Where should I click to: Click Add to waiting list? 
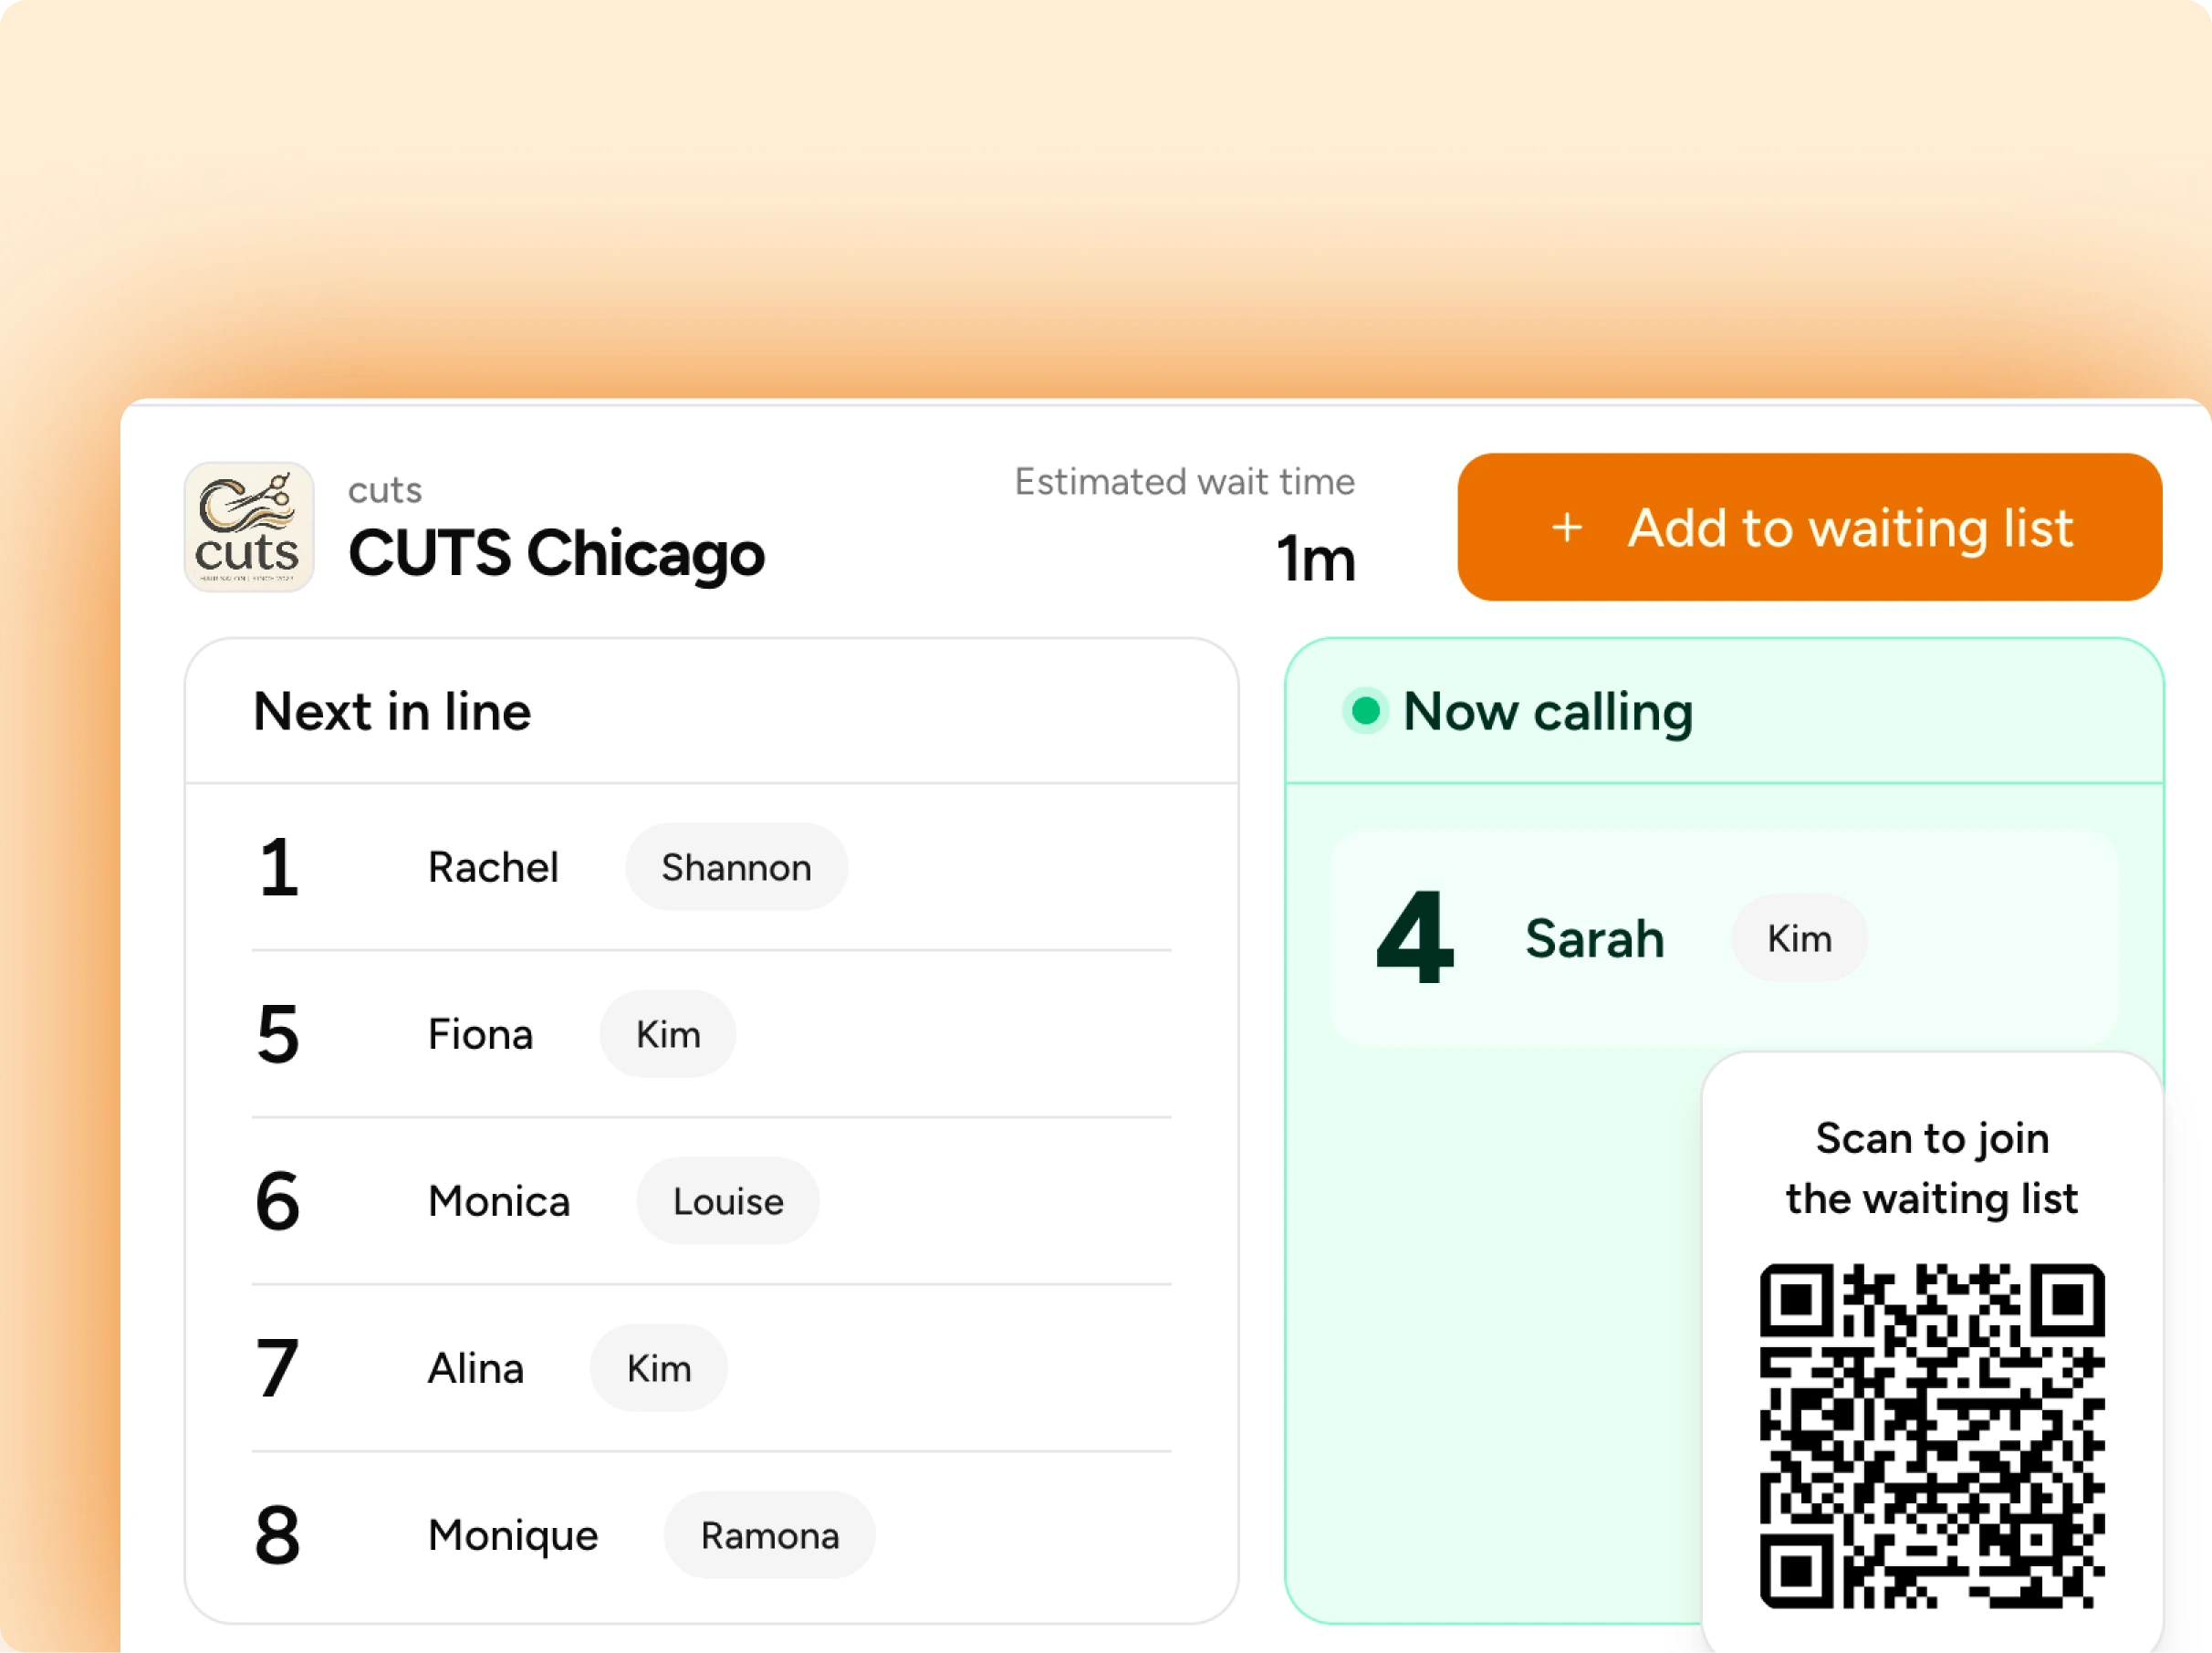point(1808,527)
